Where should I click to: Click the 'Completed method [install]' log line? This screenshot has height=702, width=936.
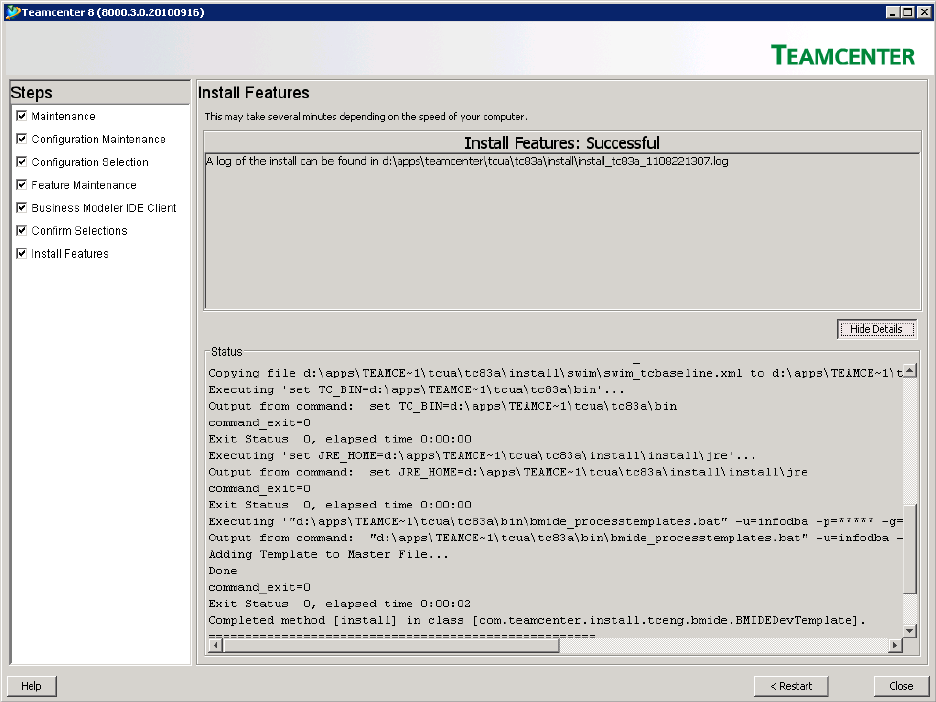pos(537,620)
